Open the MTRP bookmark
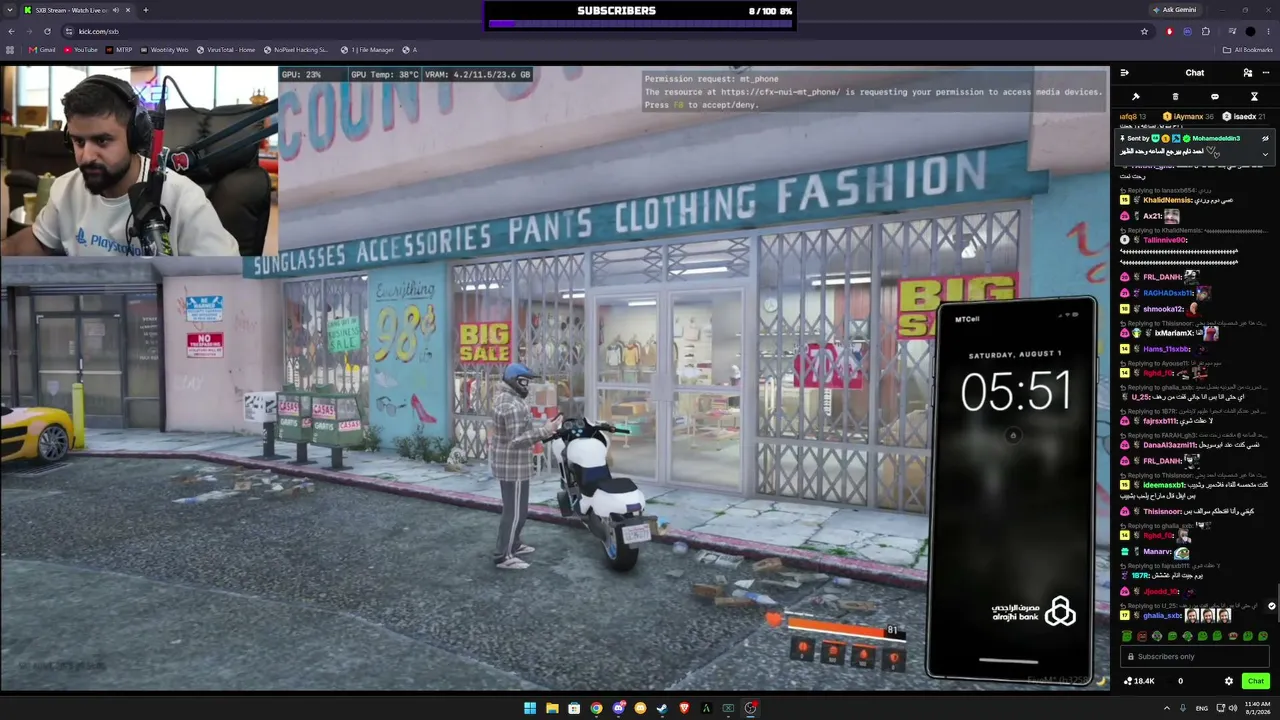The image size is (1280, 720). point(118,50)
